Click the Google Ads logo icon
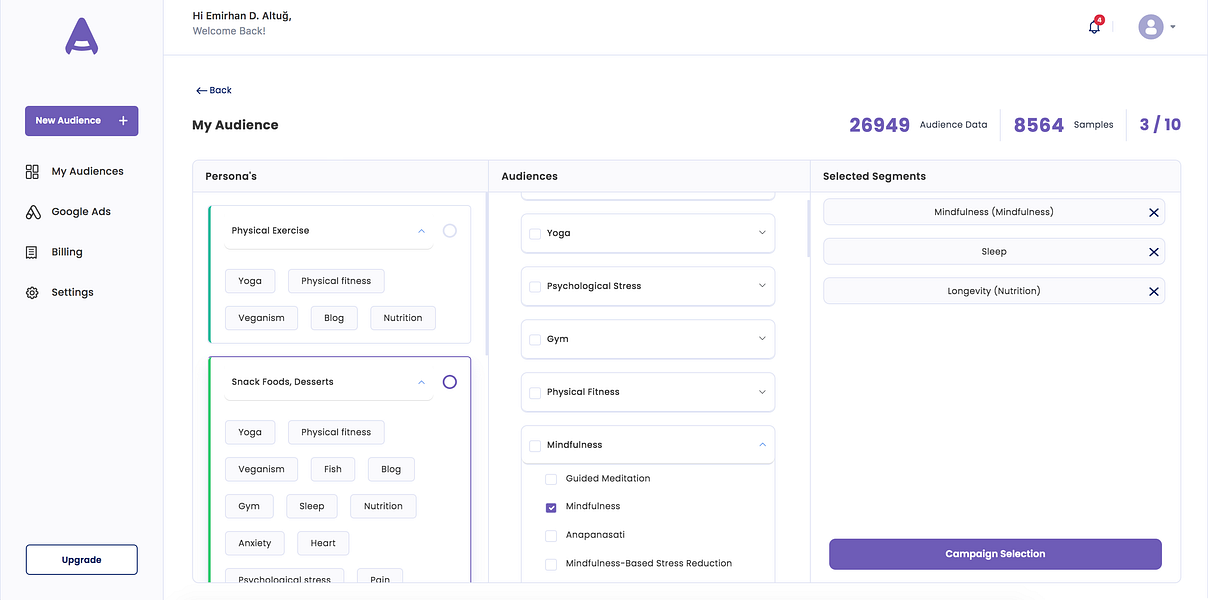This screenshot has height=600, width=1208. click(32, 212)
